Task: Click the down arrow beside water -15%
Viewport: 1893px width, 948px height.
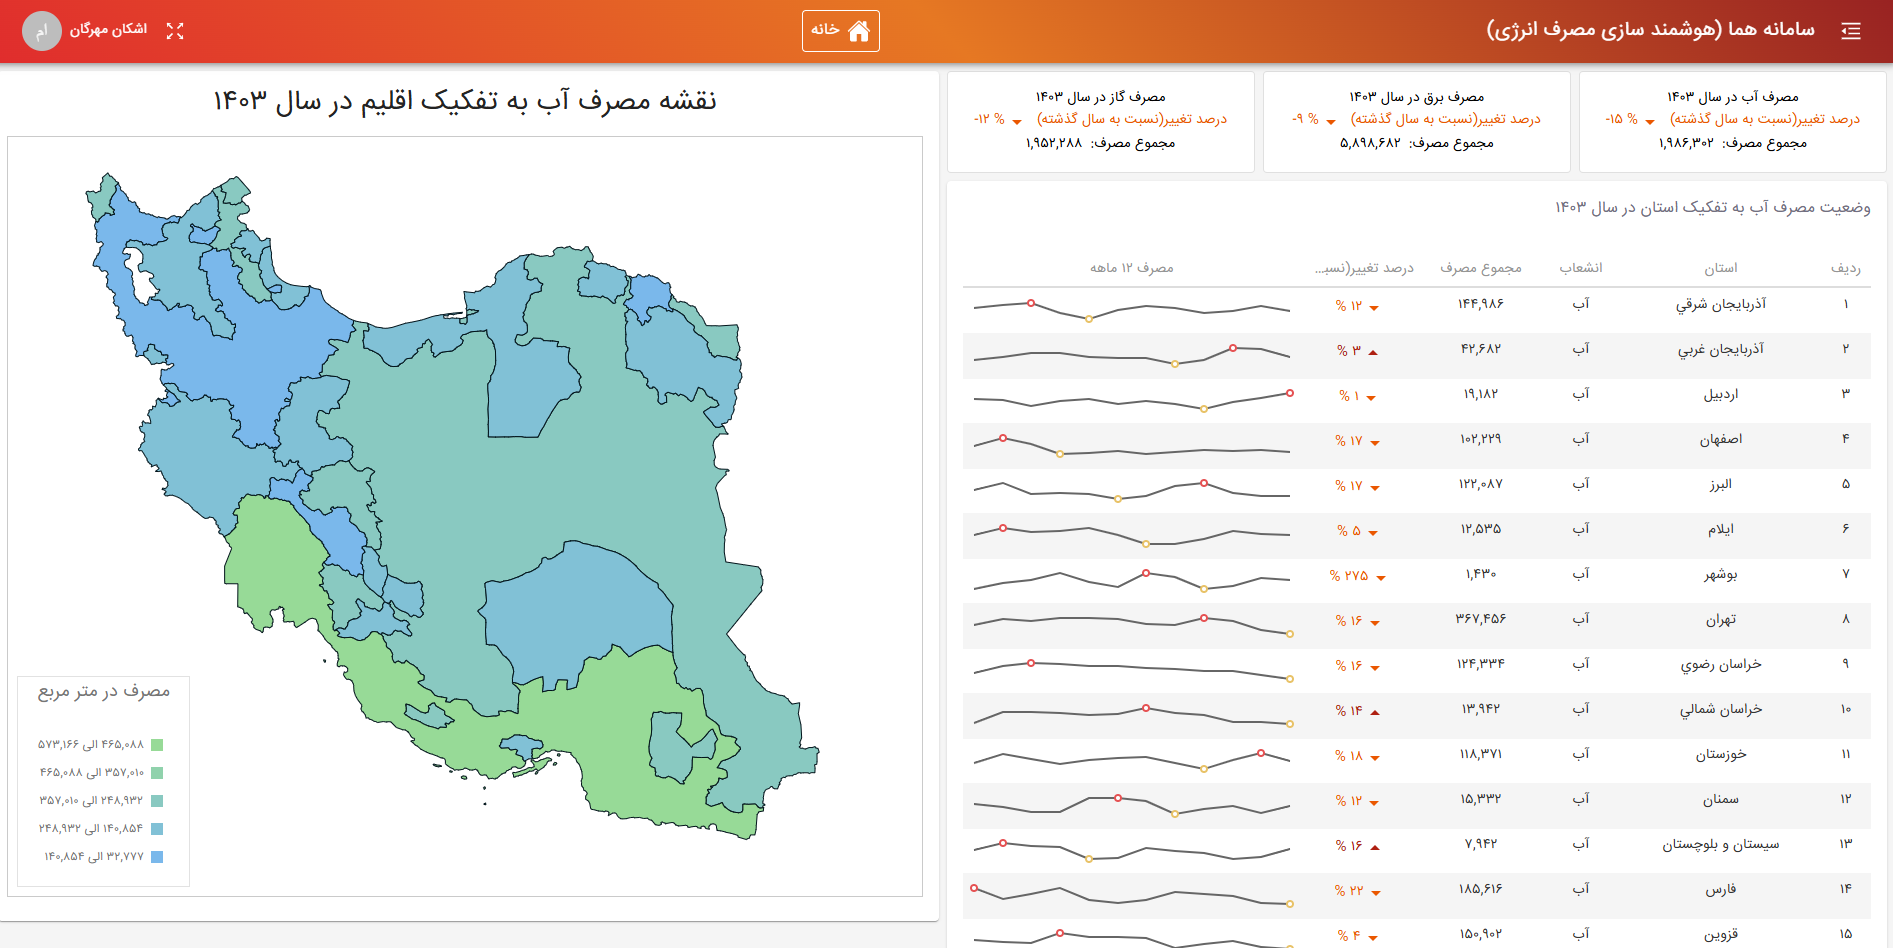Action: [1650, 122]
